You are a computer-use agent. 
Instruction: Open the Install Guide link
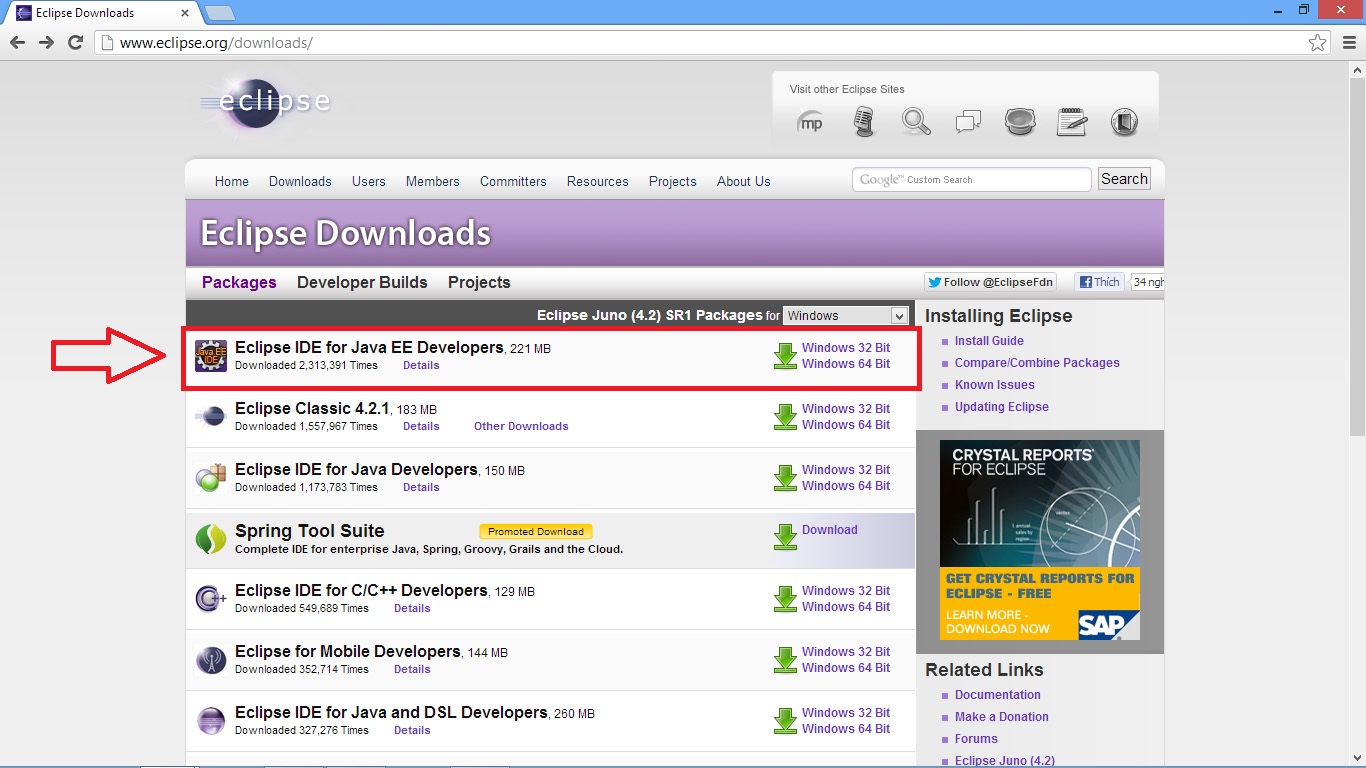tap(989, 341)
